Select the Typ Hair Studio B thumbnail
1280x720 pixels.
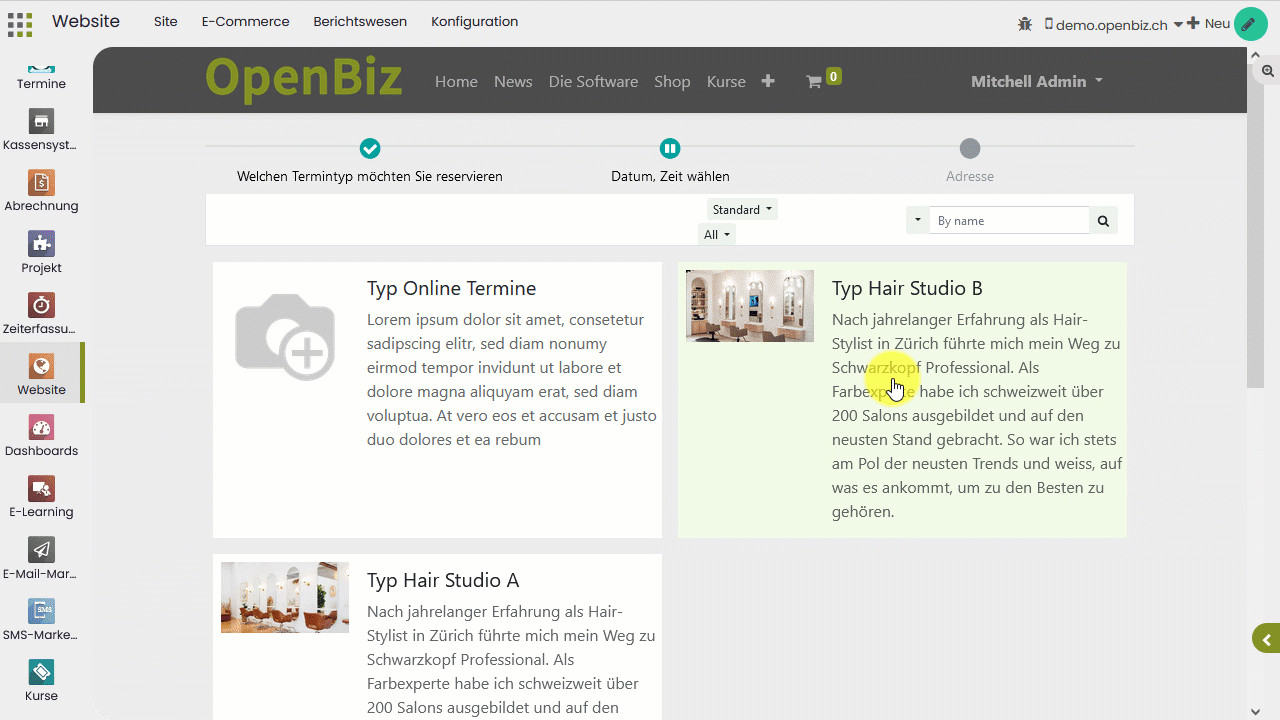pyautogui.click(x=750, y=306)
